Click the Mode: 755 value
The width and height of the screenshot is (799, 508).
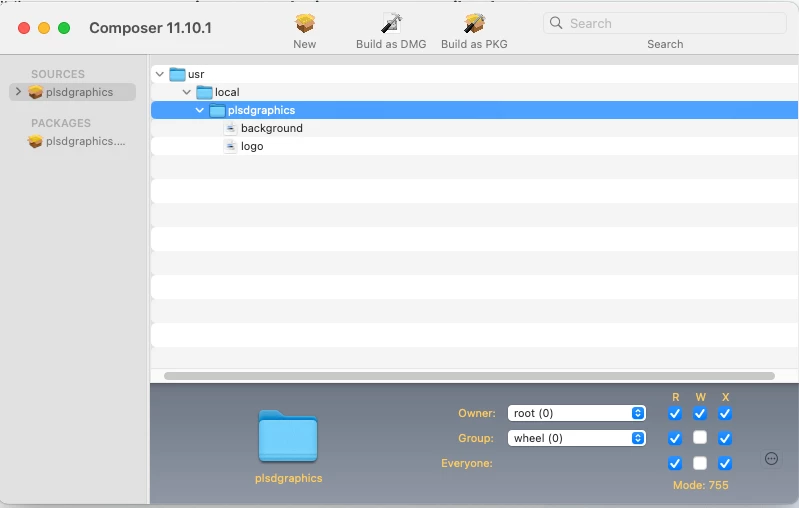click(701, 485)
